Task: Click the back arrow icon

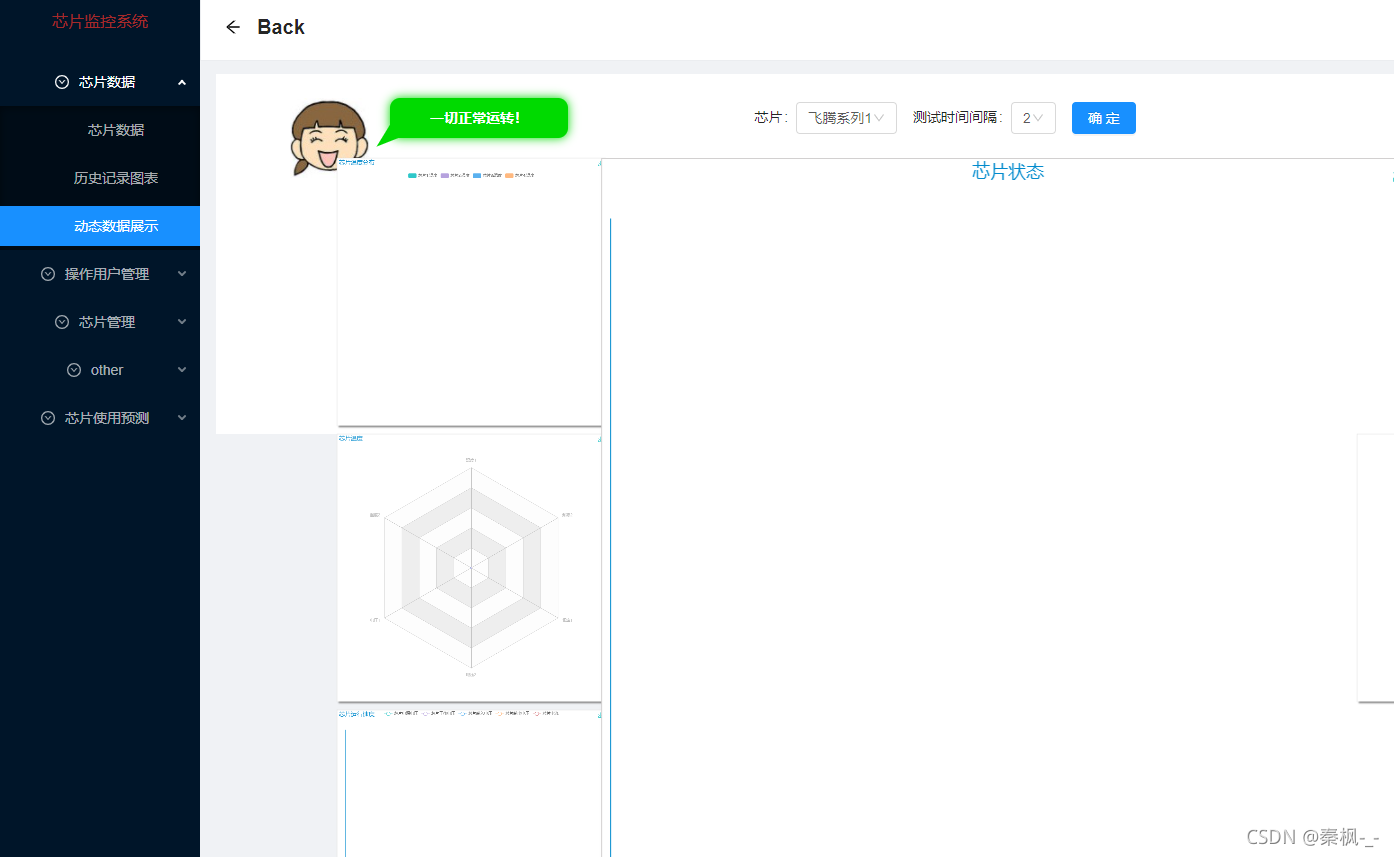Action: pos(233,27)
